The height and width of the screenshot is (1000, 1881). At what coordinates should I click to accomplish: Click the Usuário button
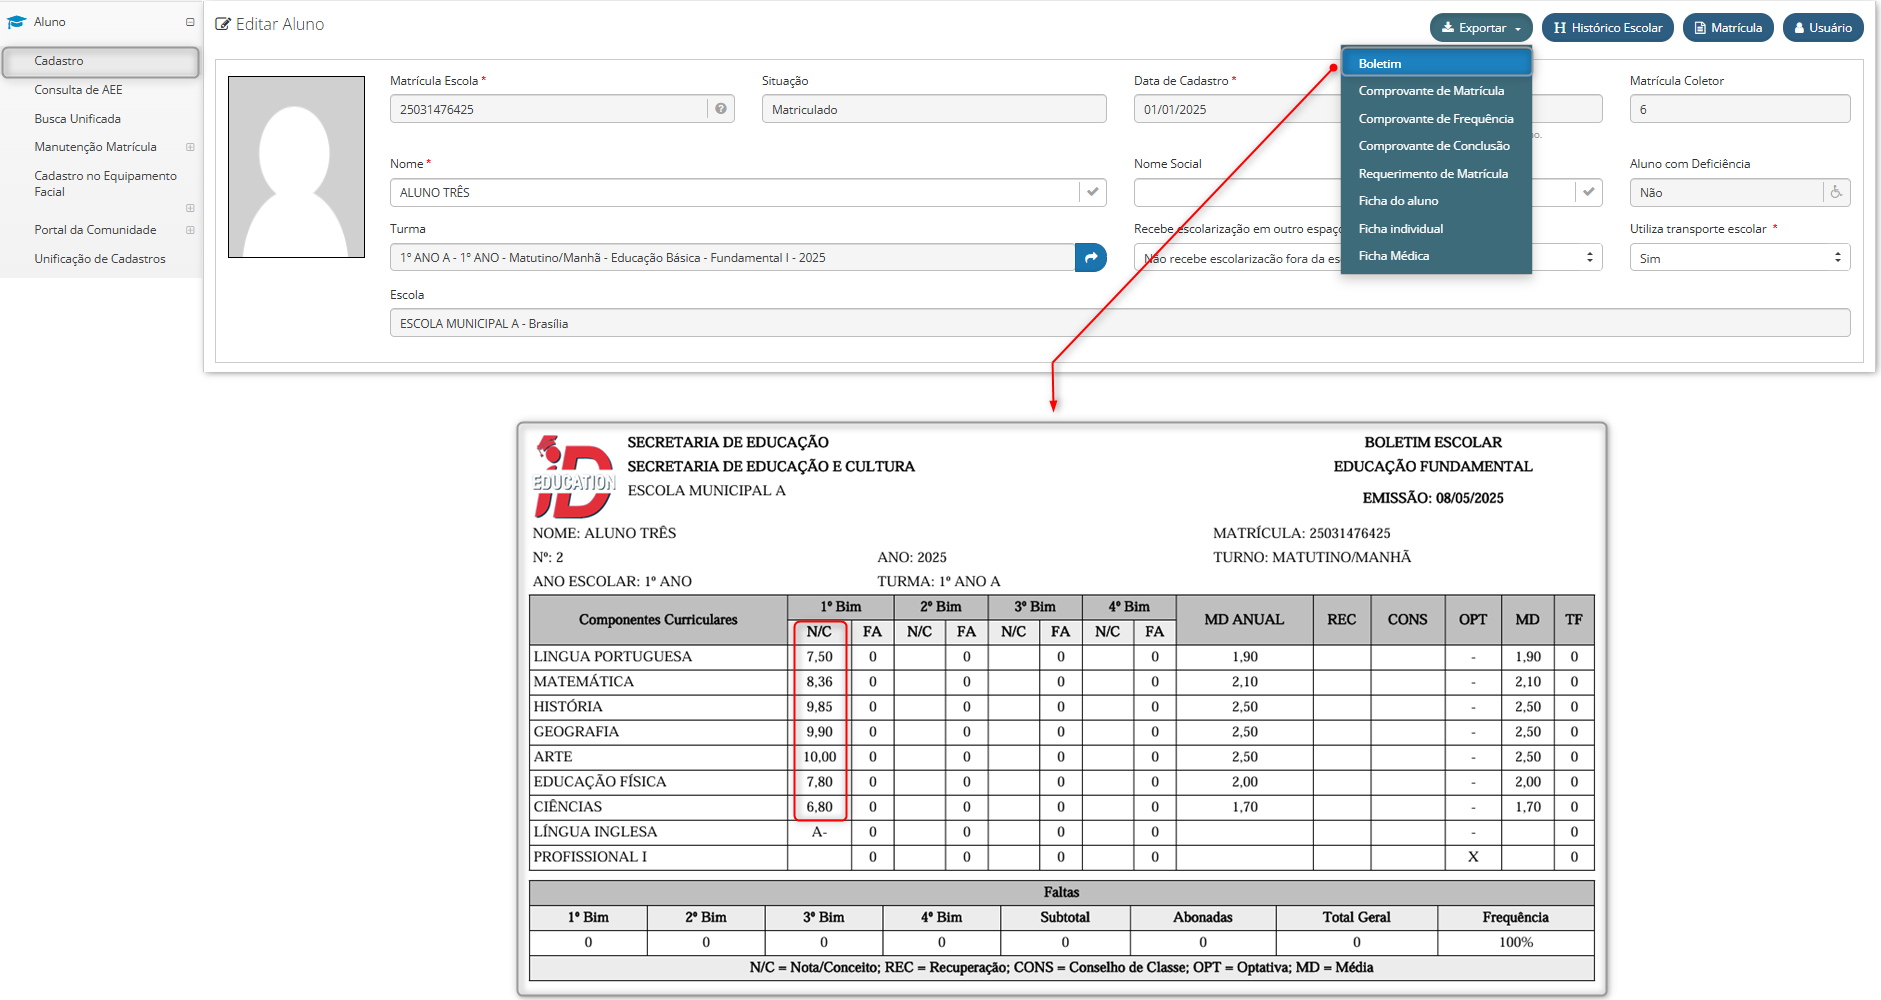(1823, 28)
